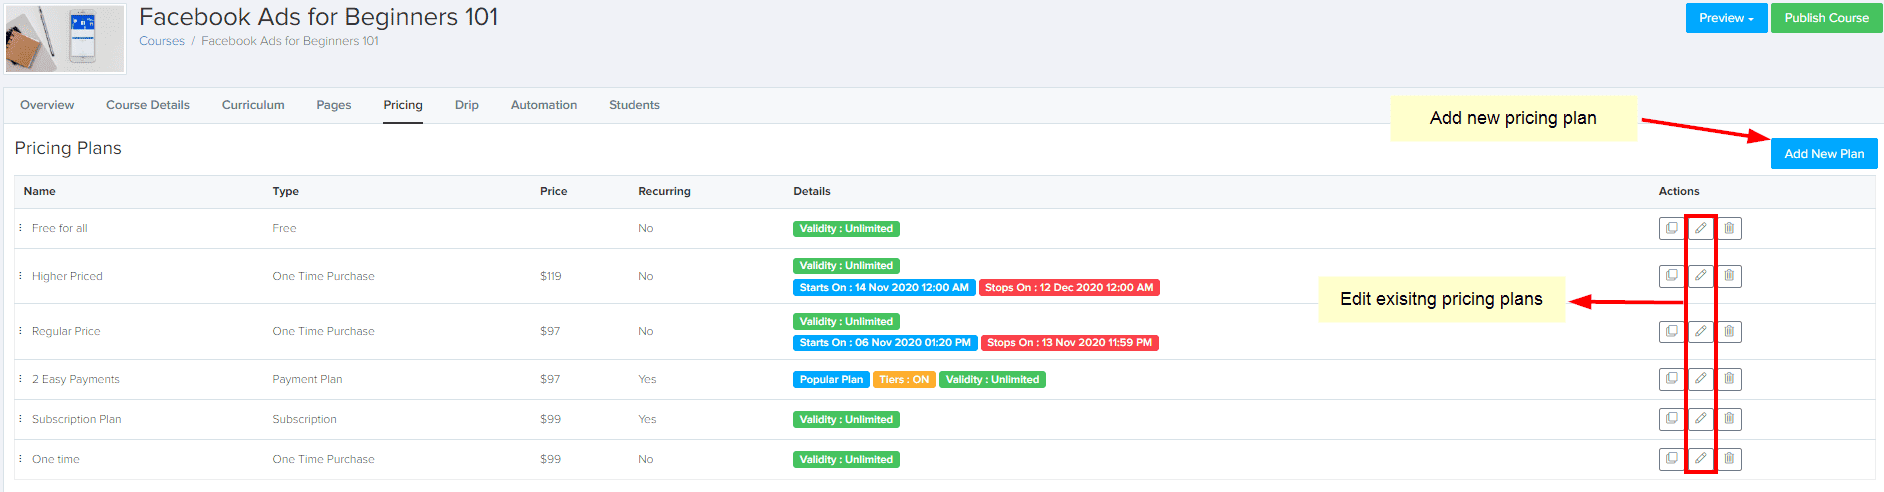Grab the drag handle for Free for all
This screenshot has width=1884, height=492.
click(20, 228)
